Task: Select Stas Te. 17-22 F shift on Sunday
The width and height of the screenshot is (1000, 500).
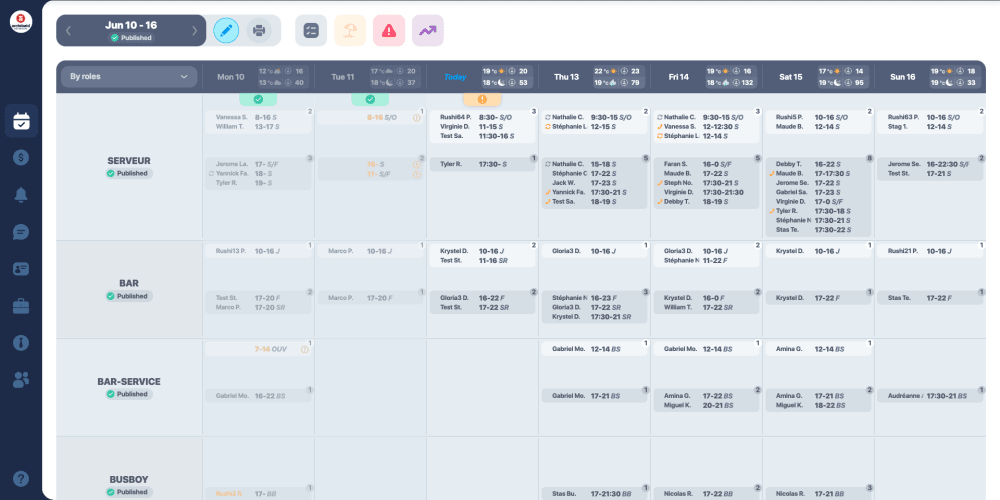Action: pyautogui.click(x=930, y=298)
